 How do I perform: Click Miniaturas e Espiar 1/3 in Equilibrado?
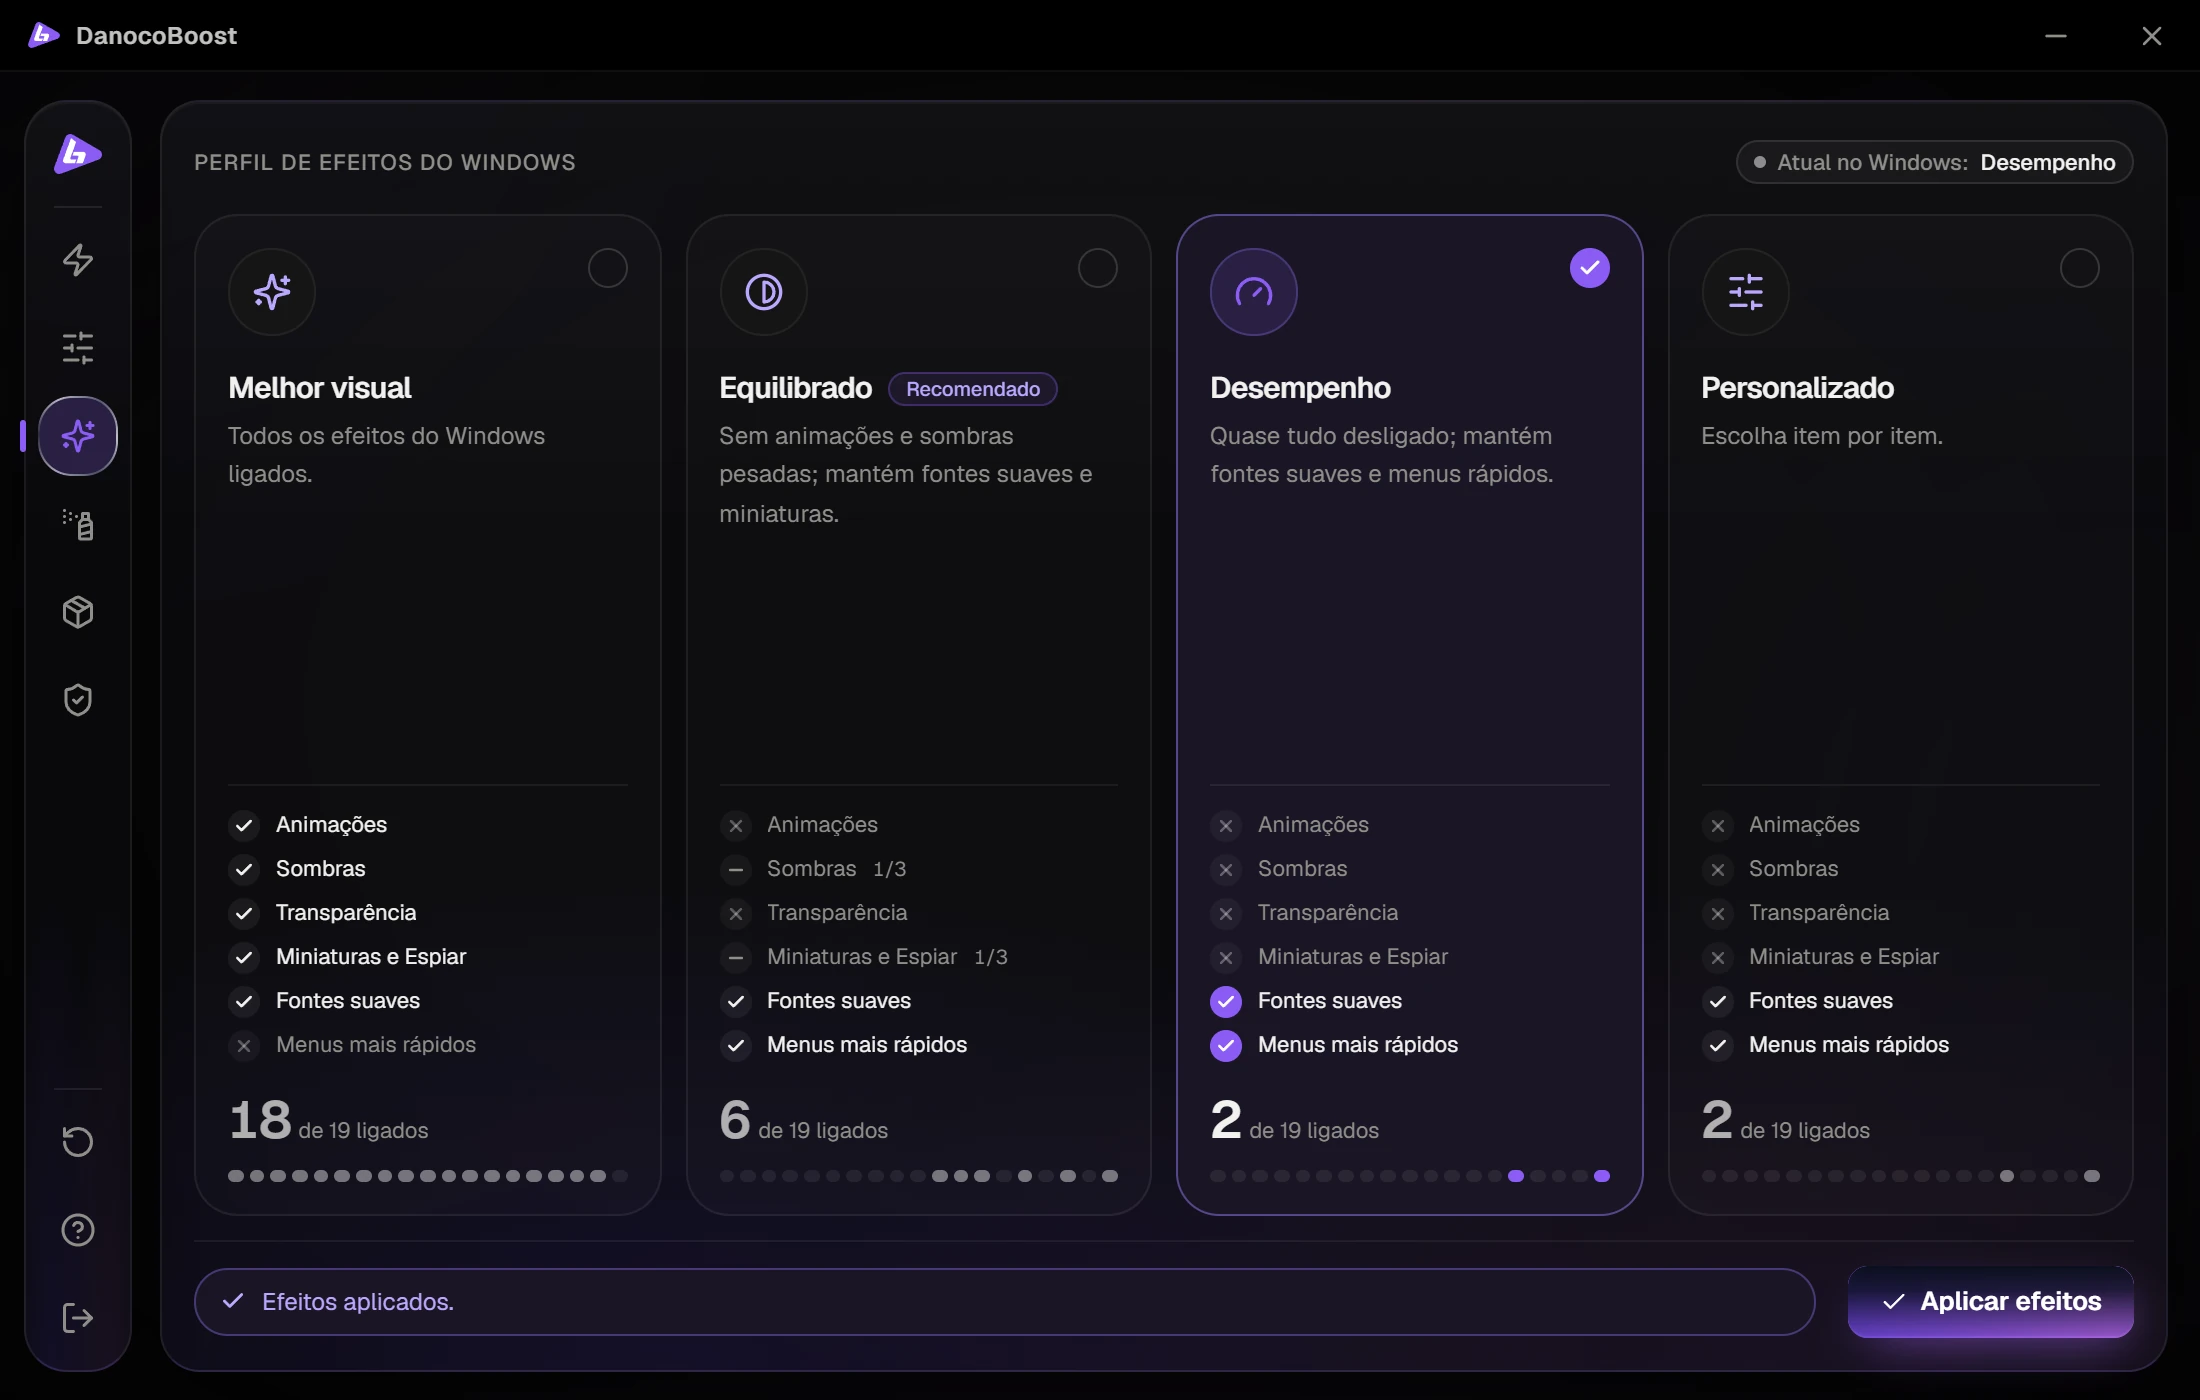click(864, 957)
